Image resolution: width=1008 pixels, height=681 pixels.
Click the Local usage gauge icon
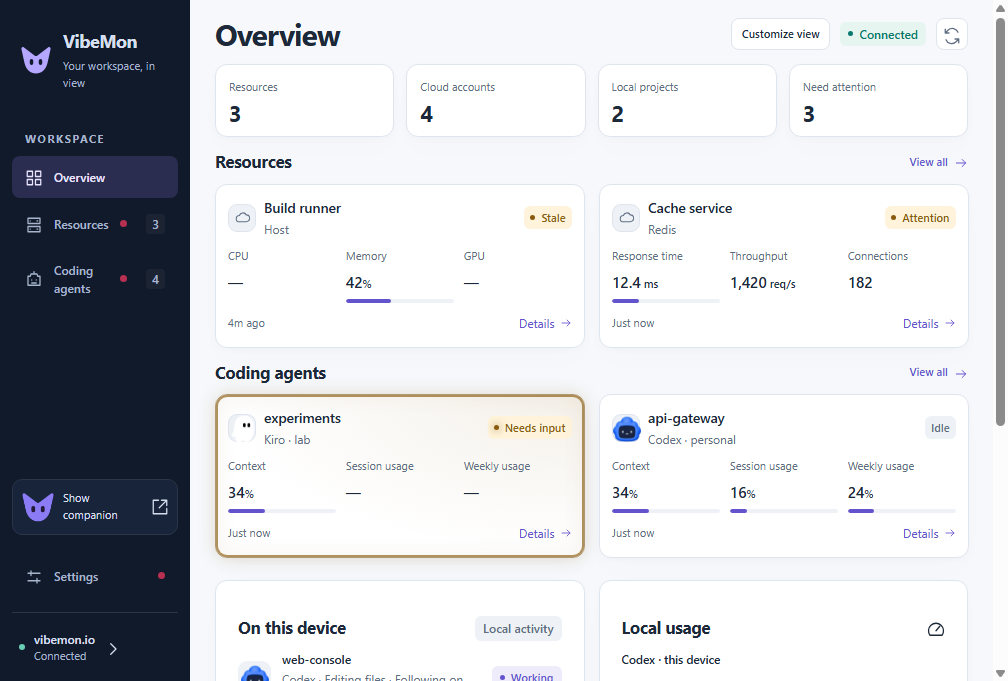936,629
